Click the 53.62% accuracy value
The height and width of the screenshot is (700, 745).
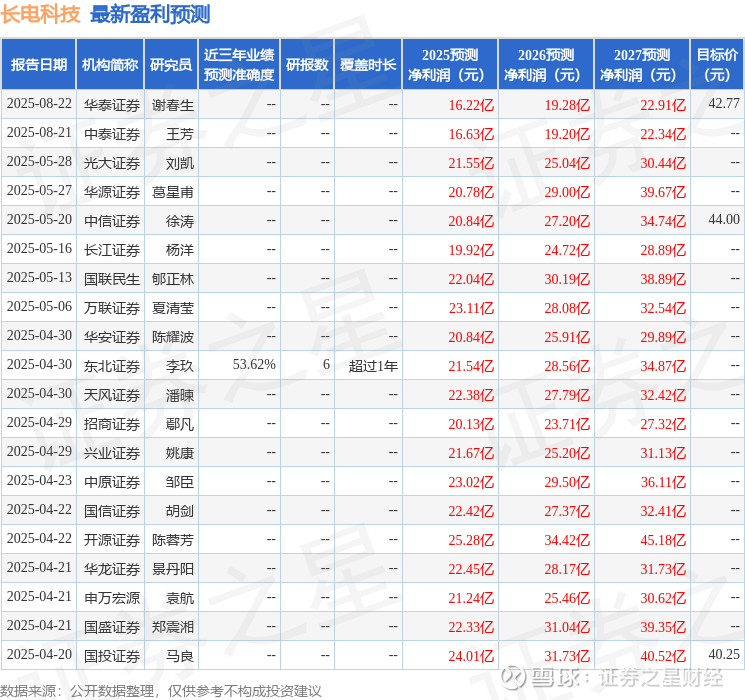point(254,364)
